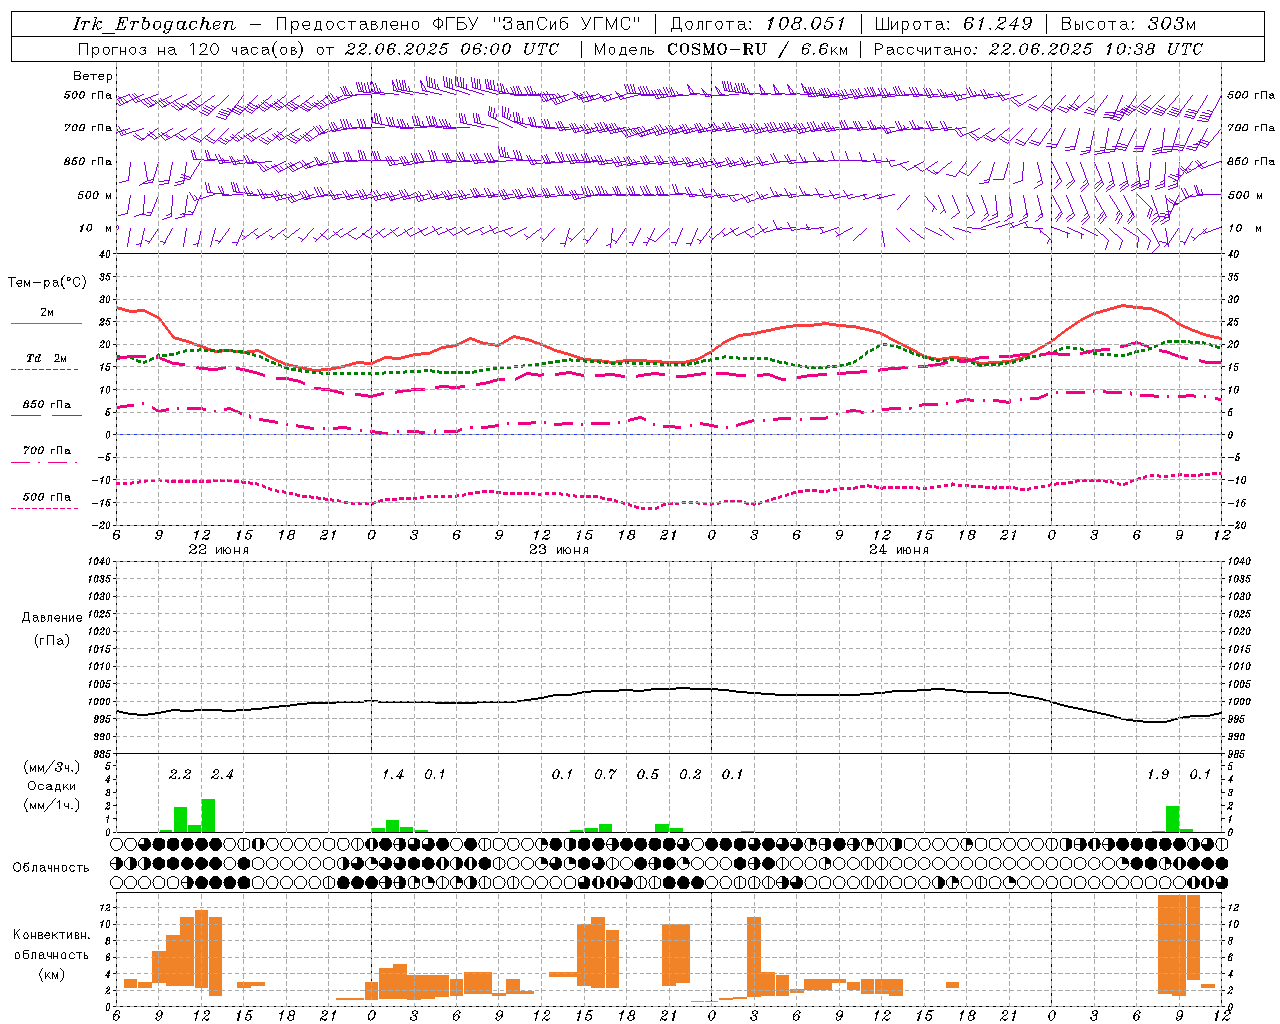Select the Давление pressure panel label
The height and width of the screenshot is (1024, 1280).
point(52,618)
